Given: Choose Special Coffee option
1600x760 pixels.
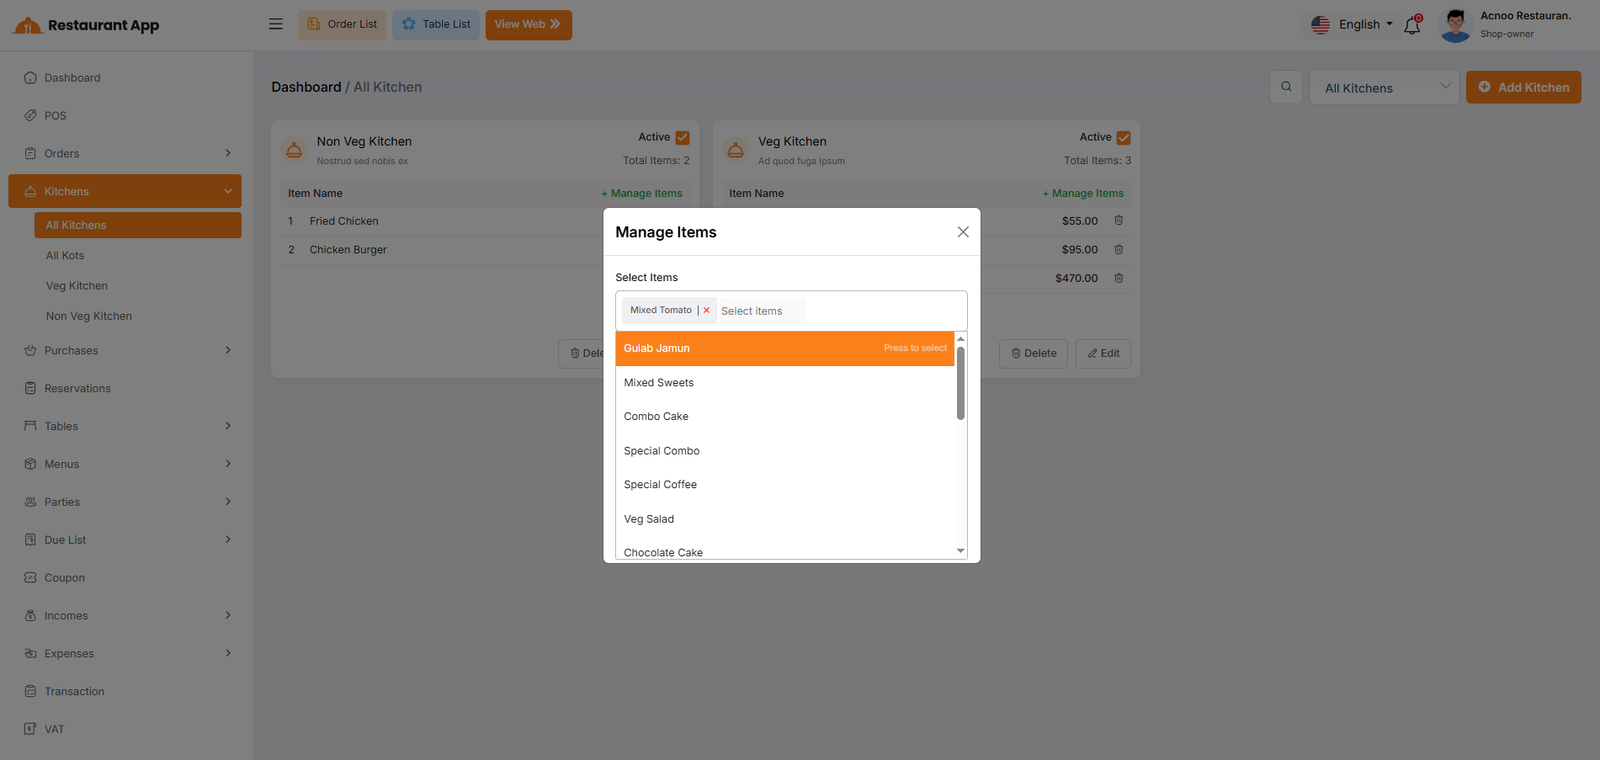Looking at the screenshot, I should tap(660, 485).
